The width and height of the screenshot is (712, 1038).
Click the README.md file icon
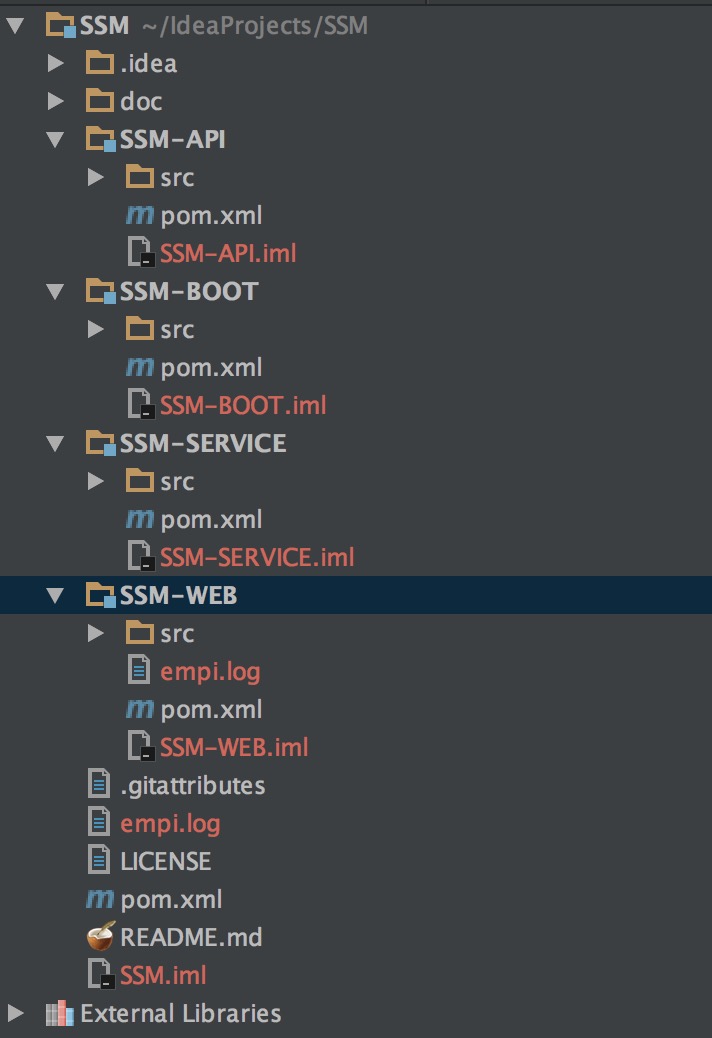tap(101, 936)
